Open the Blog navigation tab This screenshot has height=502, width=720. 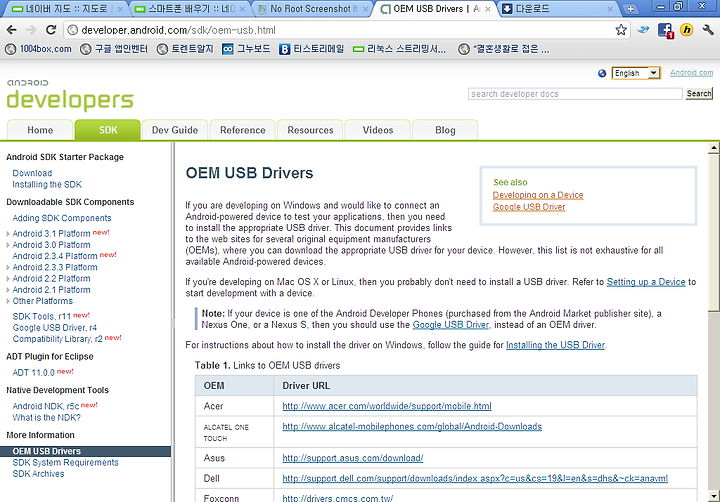coord(445,130)
